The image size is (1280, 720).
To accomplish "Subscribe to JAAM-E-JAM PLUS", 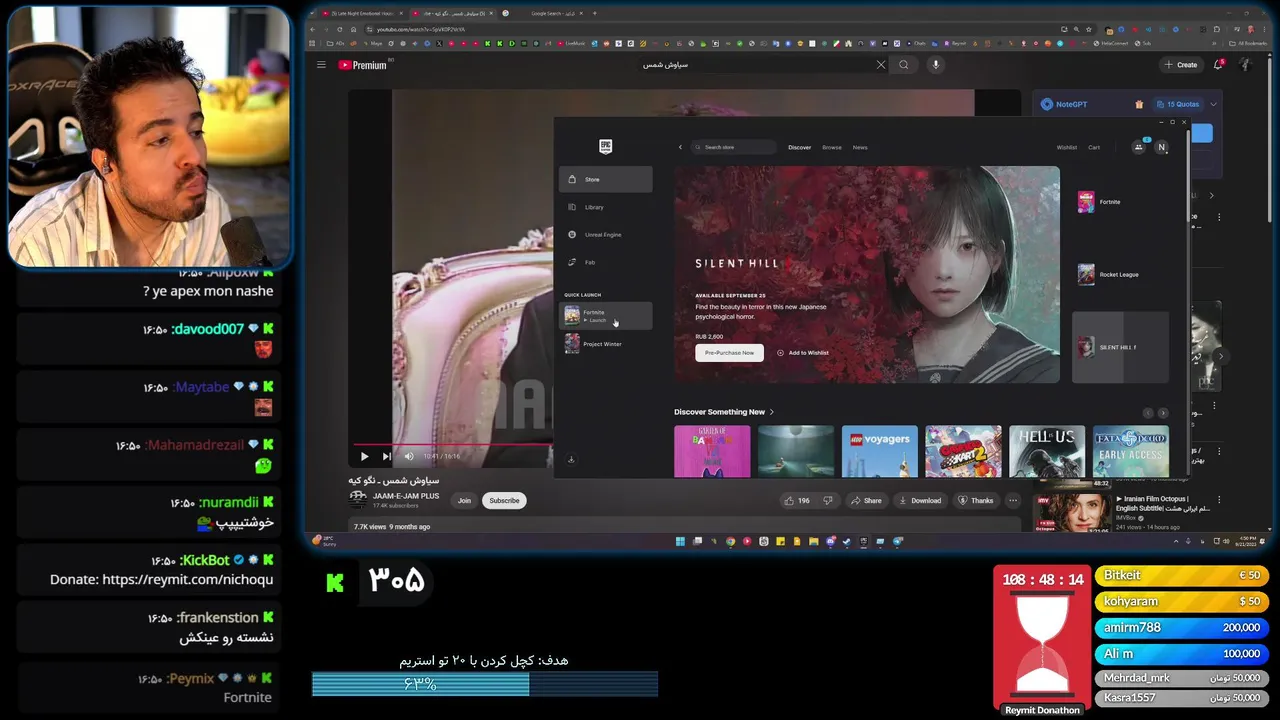I will click(x=504, y=500).
